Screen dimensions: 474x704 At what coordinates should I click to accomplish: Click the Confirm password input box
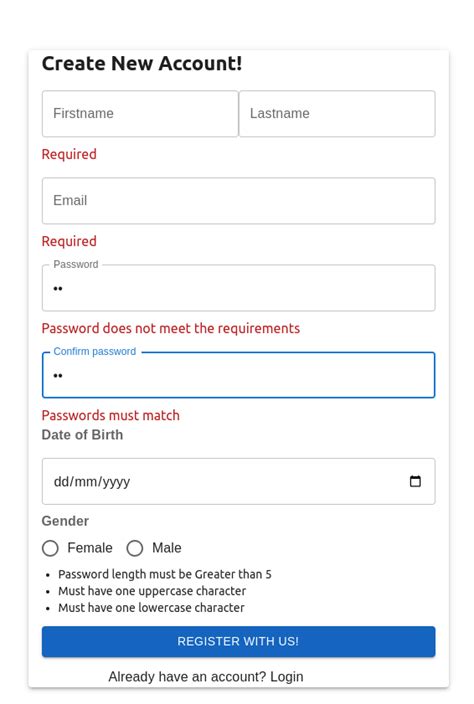(x=238, y=375)
